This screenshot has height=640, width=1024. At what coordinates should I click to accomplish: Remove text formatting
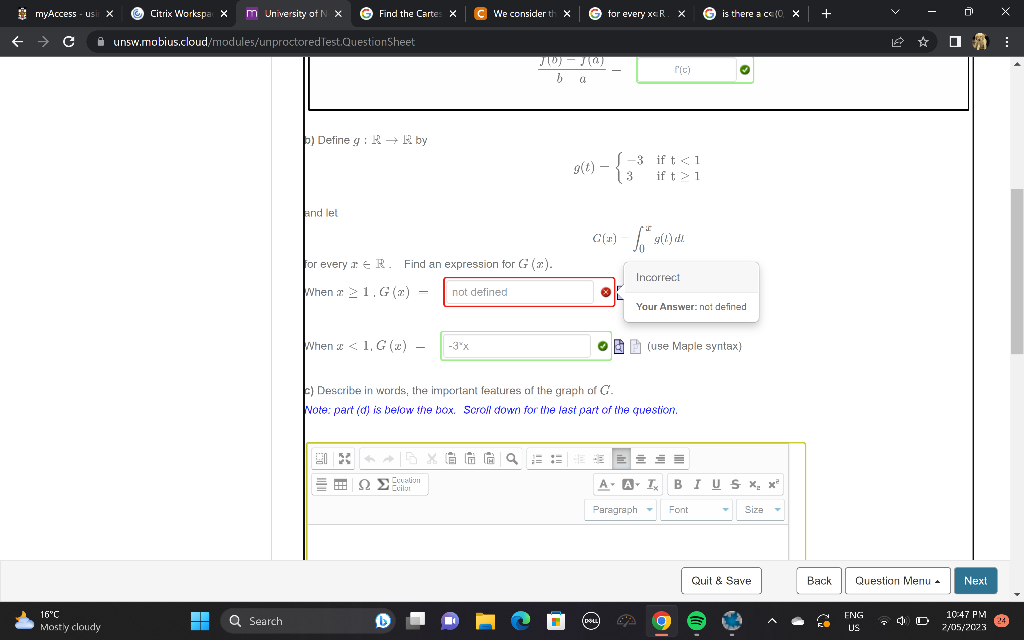(652, 485)
